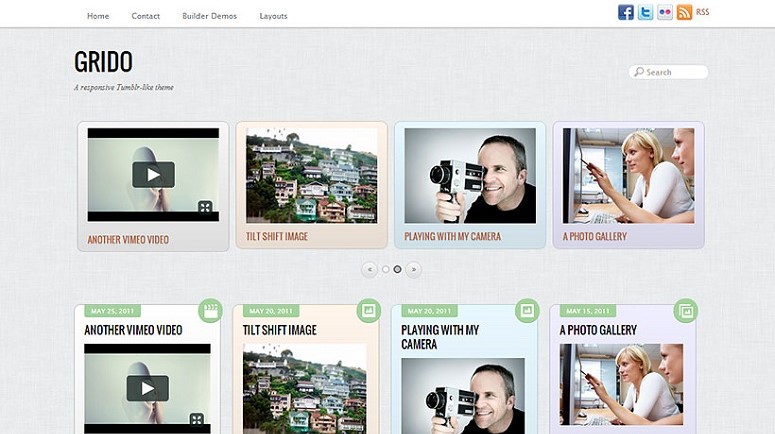
Task: Open the Contact menu item
Action: point(145,16)
